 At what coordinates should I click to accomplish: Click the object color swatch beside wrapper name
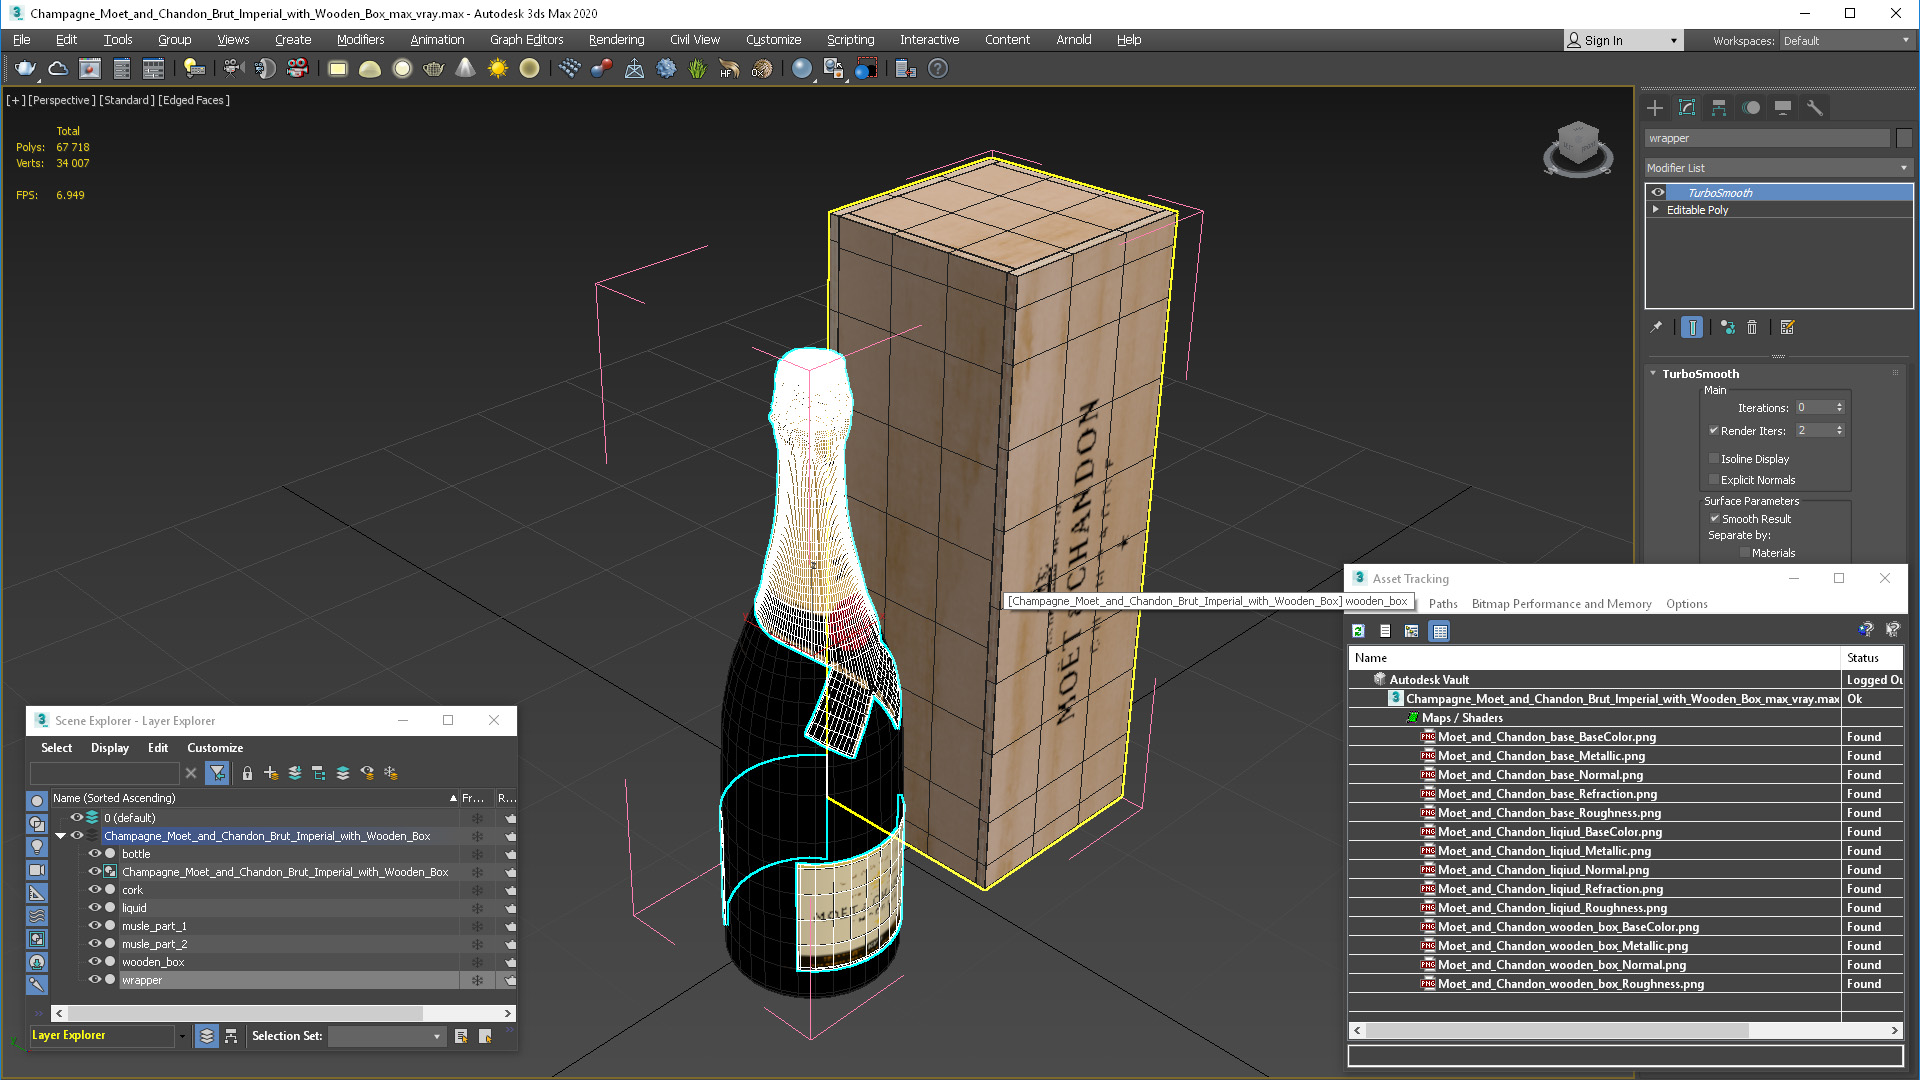pos(1903,139)
